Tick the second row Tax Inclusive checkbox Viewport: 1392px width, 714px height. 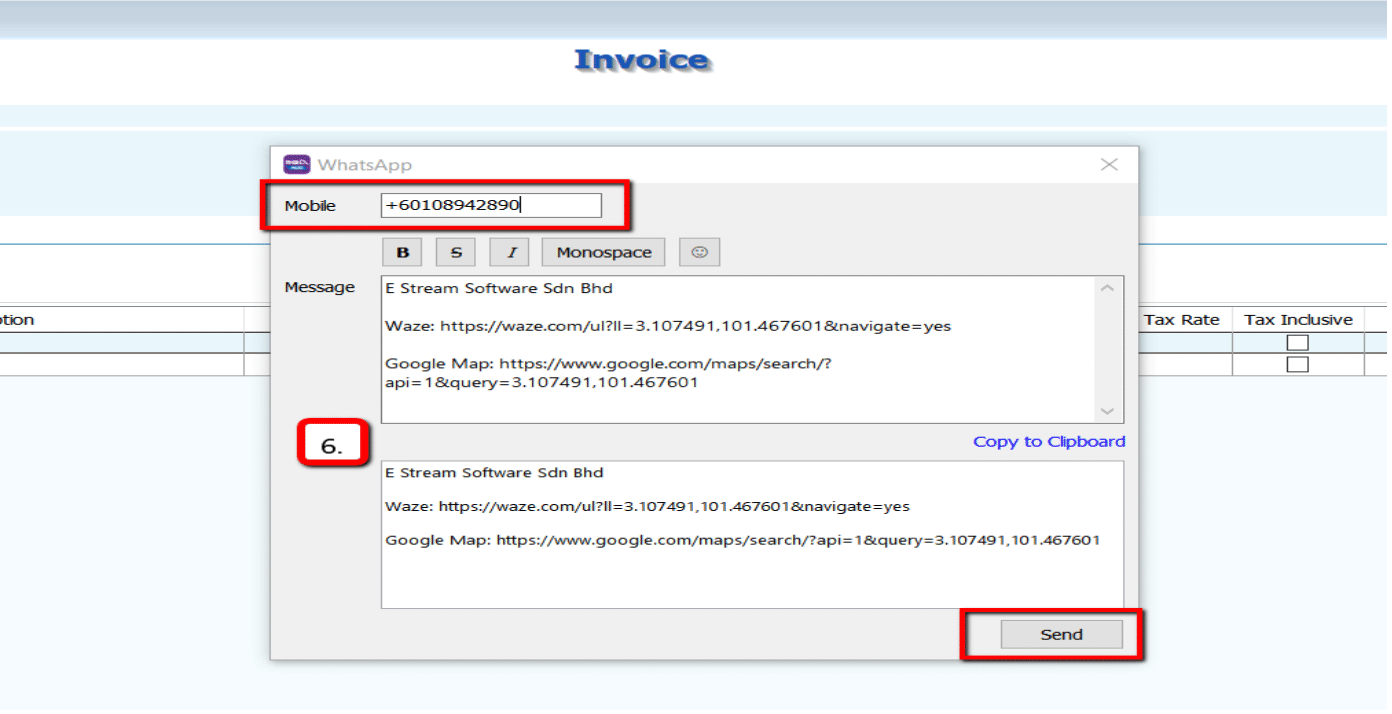click(1297, 365)
